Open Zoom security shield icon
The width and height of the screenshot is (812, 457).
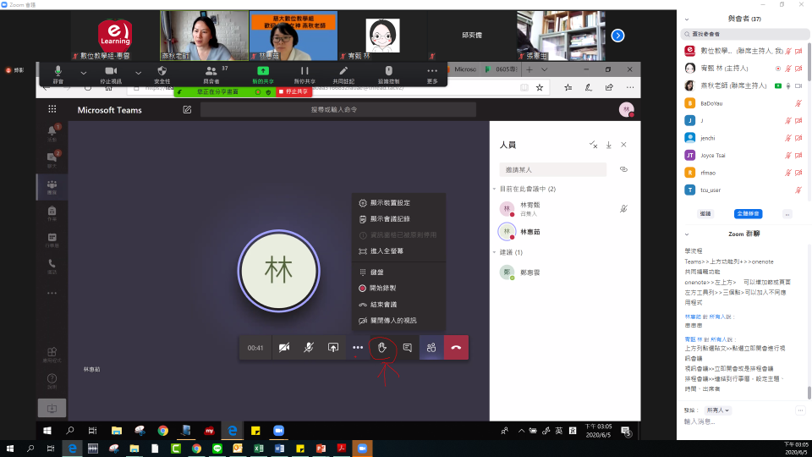point(162,72)
